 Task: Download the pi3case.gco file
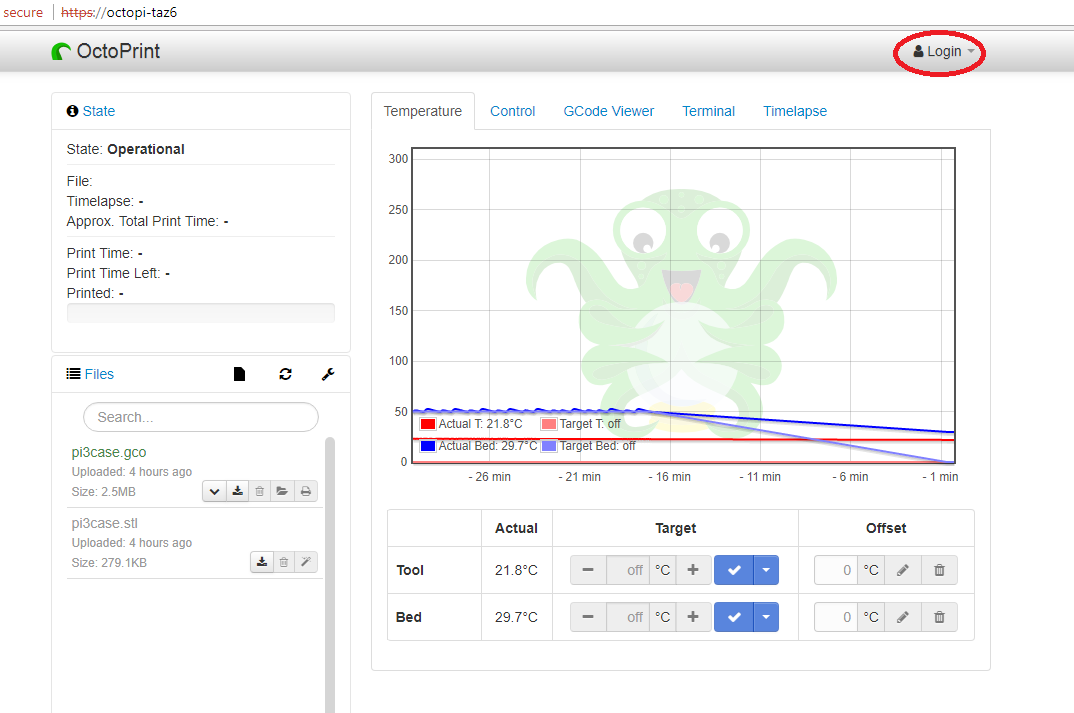[x=238, y=492]
